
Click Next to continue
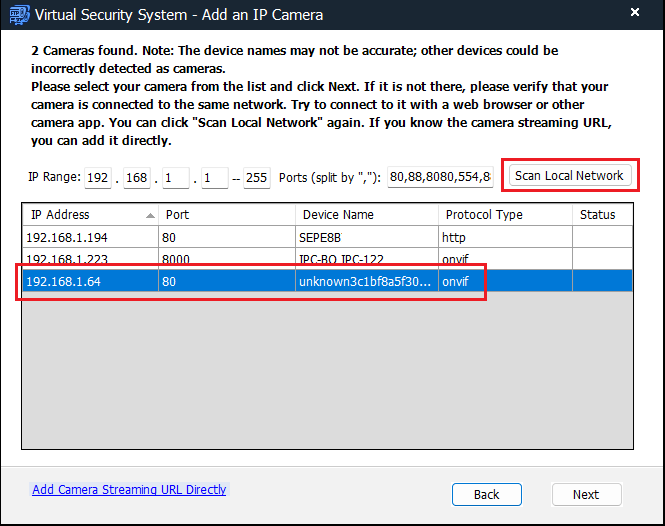[x=586, y=494]
